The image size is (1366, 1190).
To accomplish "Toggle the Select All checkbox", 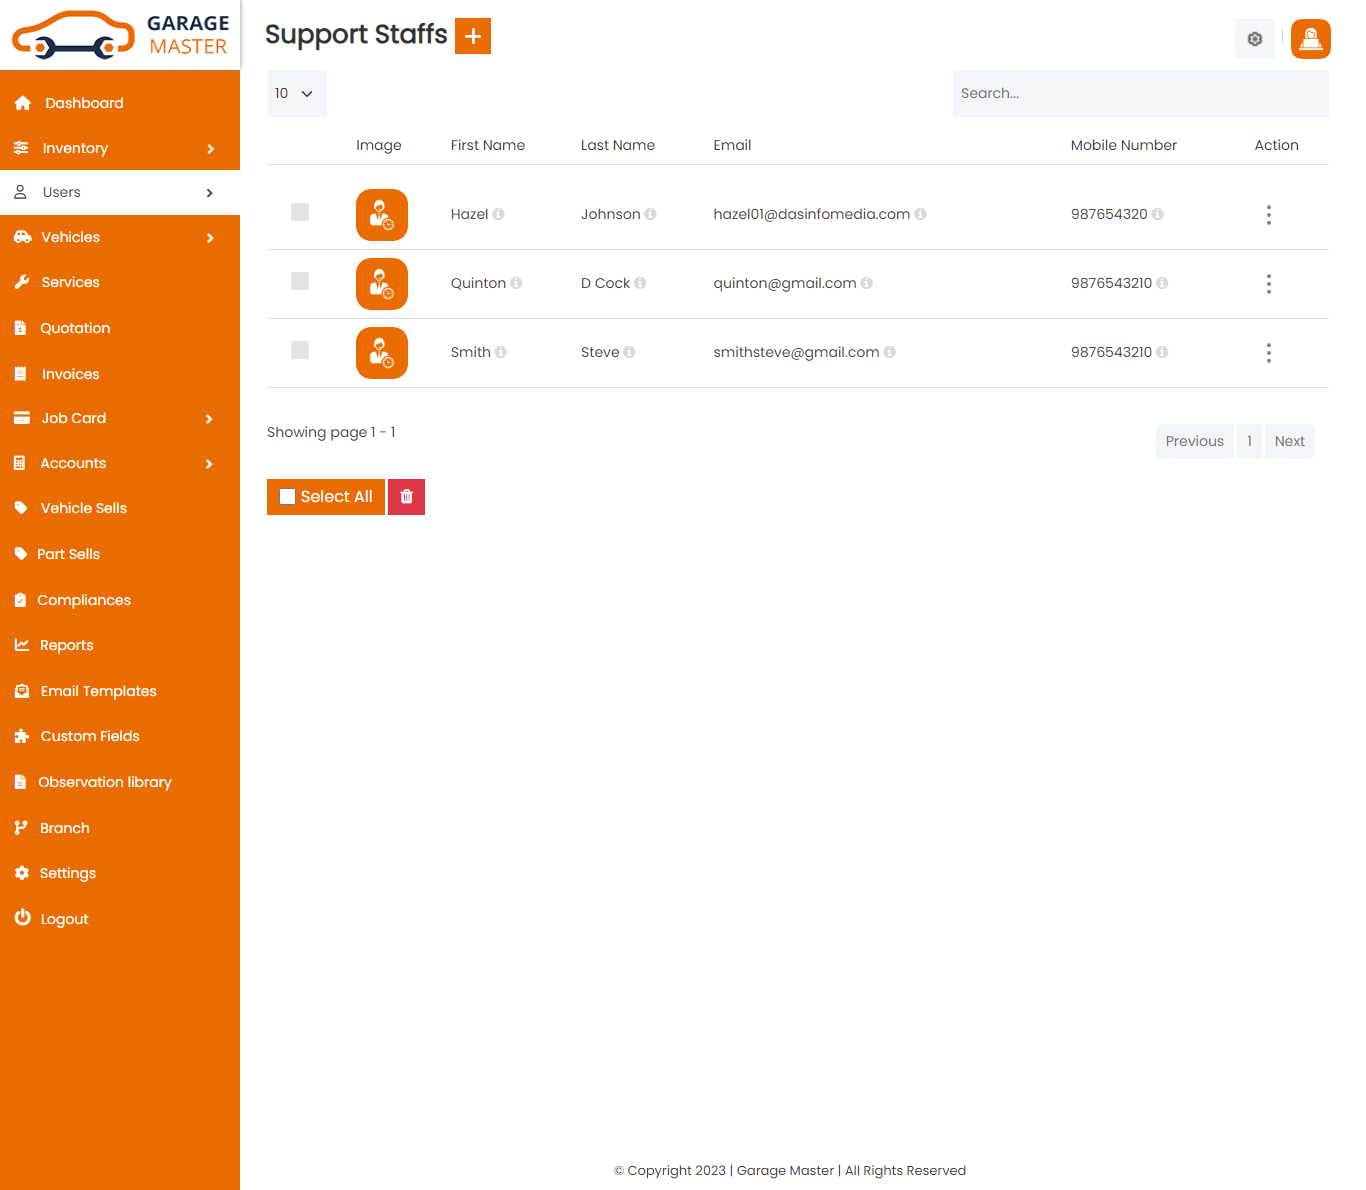I will 288,497.
